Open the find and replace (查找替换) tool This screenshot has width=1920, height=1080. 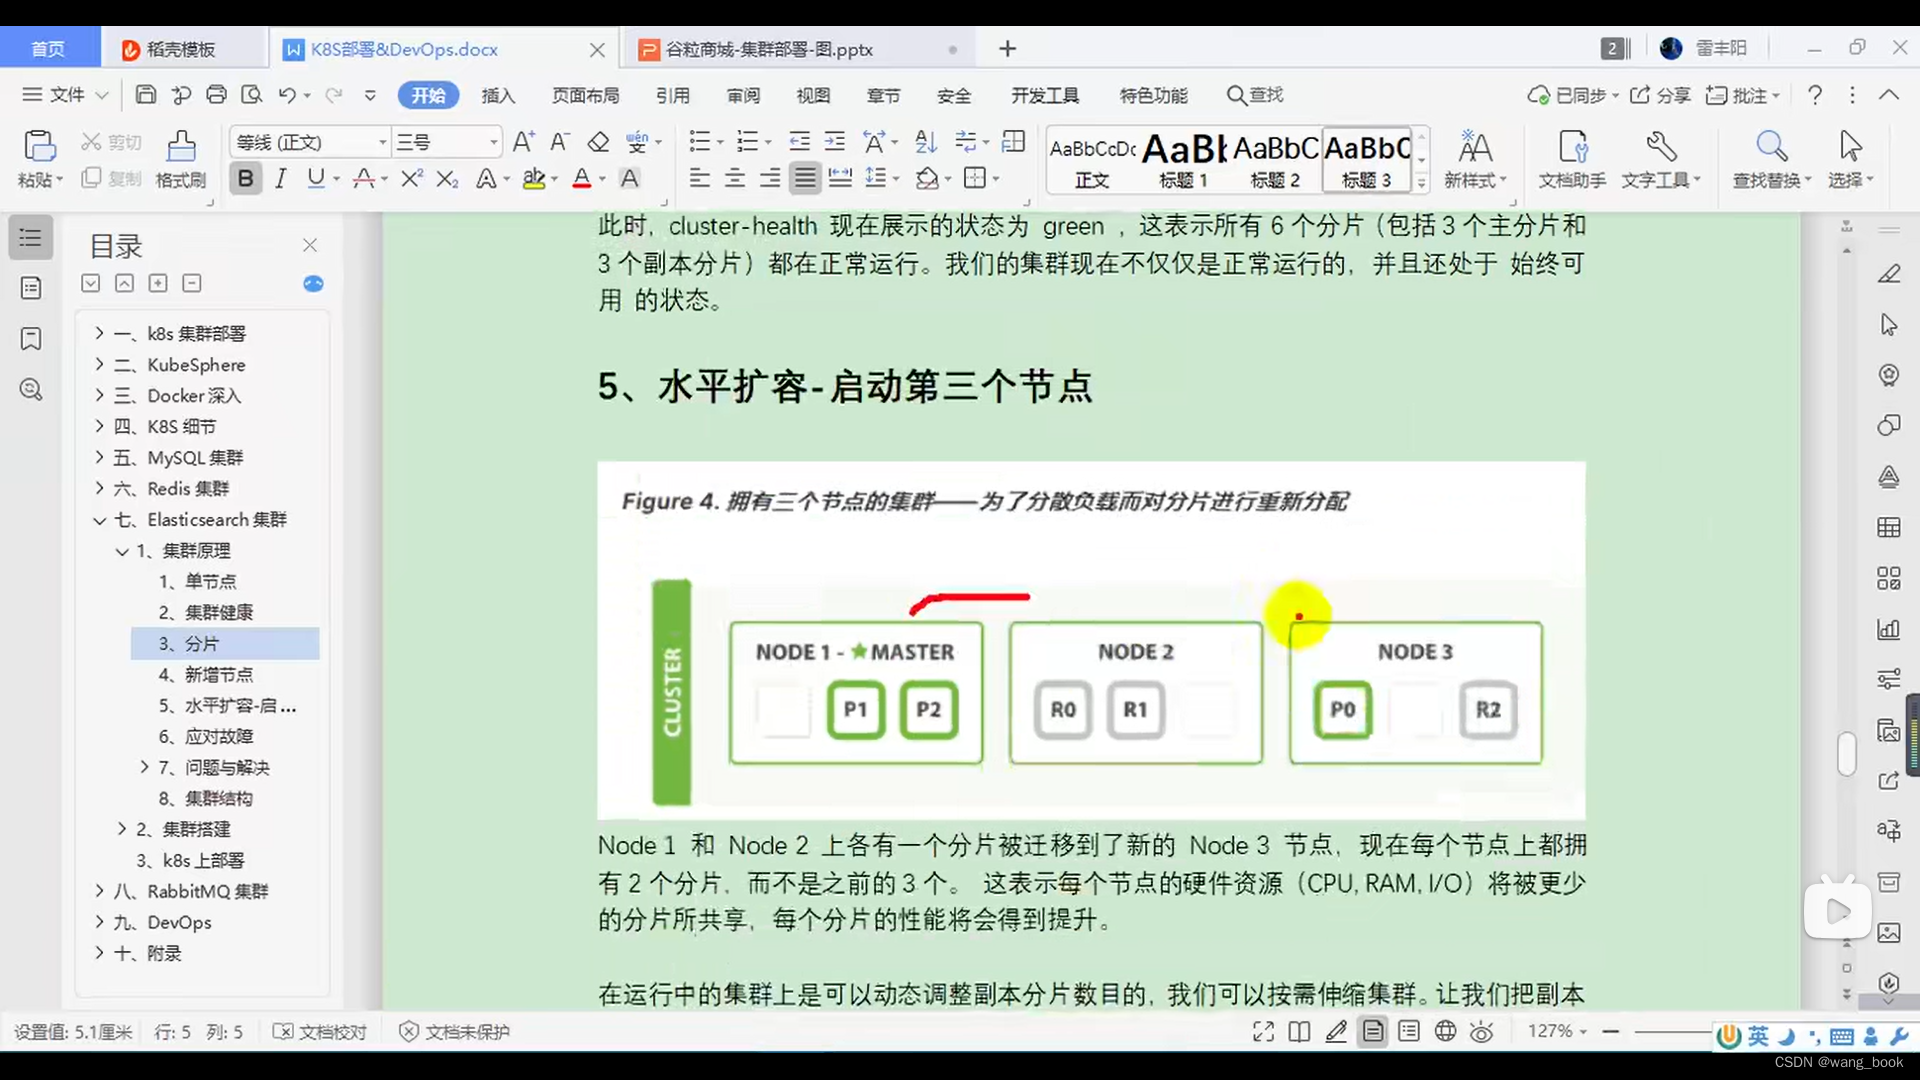click(1770, 160)
